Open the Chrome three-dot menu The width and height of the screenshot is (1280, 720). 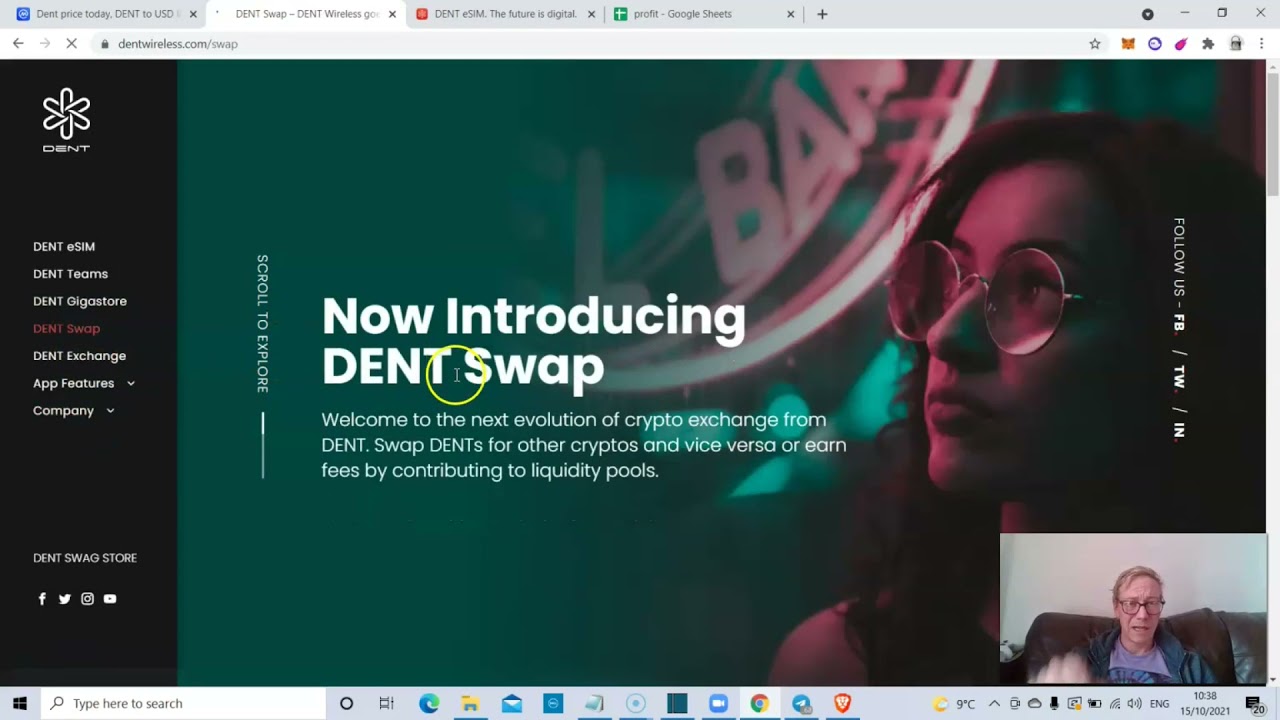1262,44
